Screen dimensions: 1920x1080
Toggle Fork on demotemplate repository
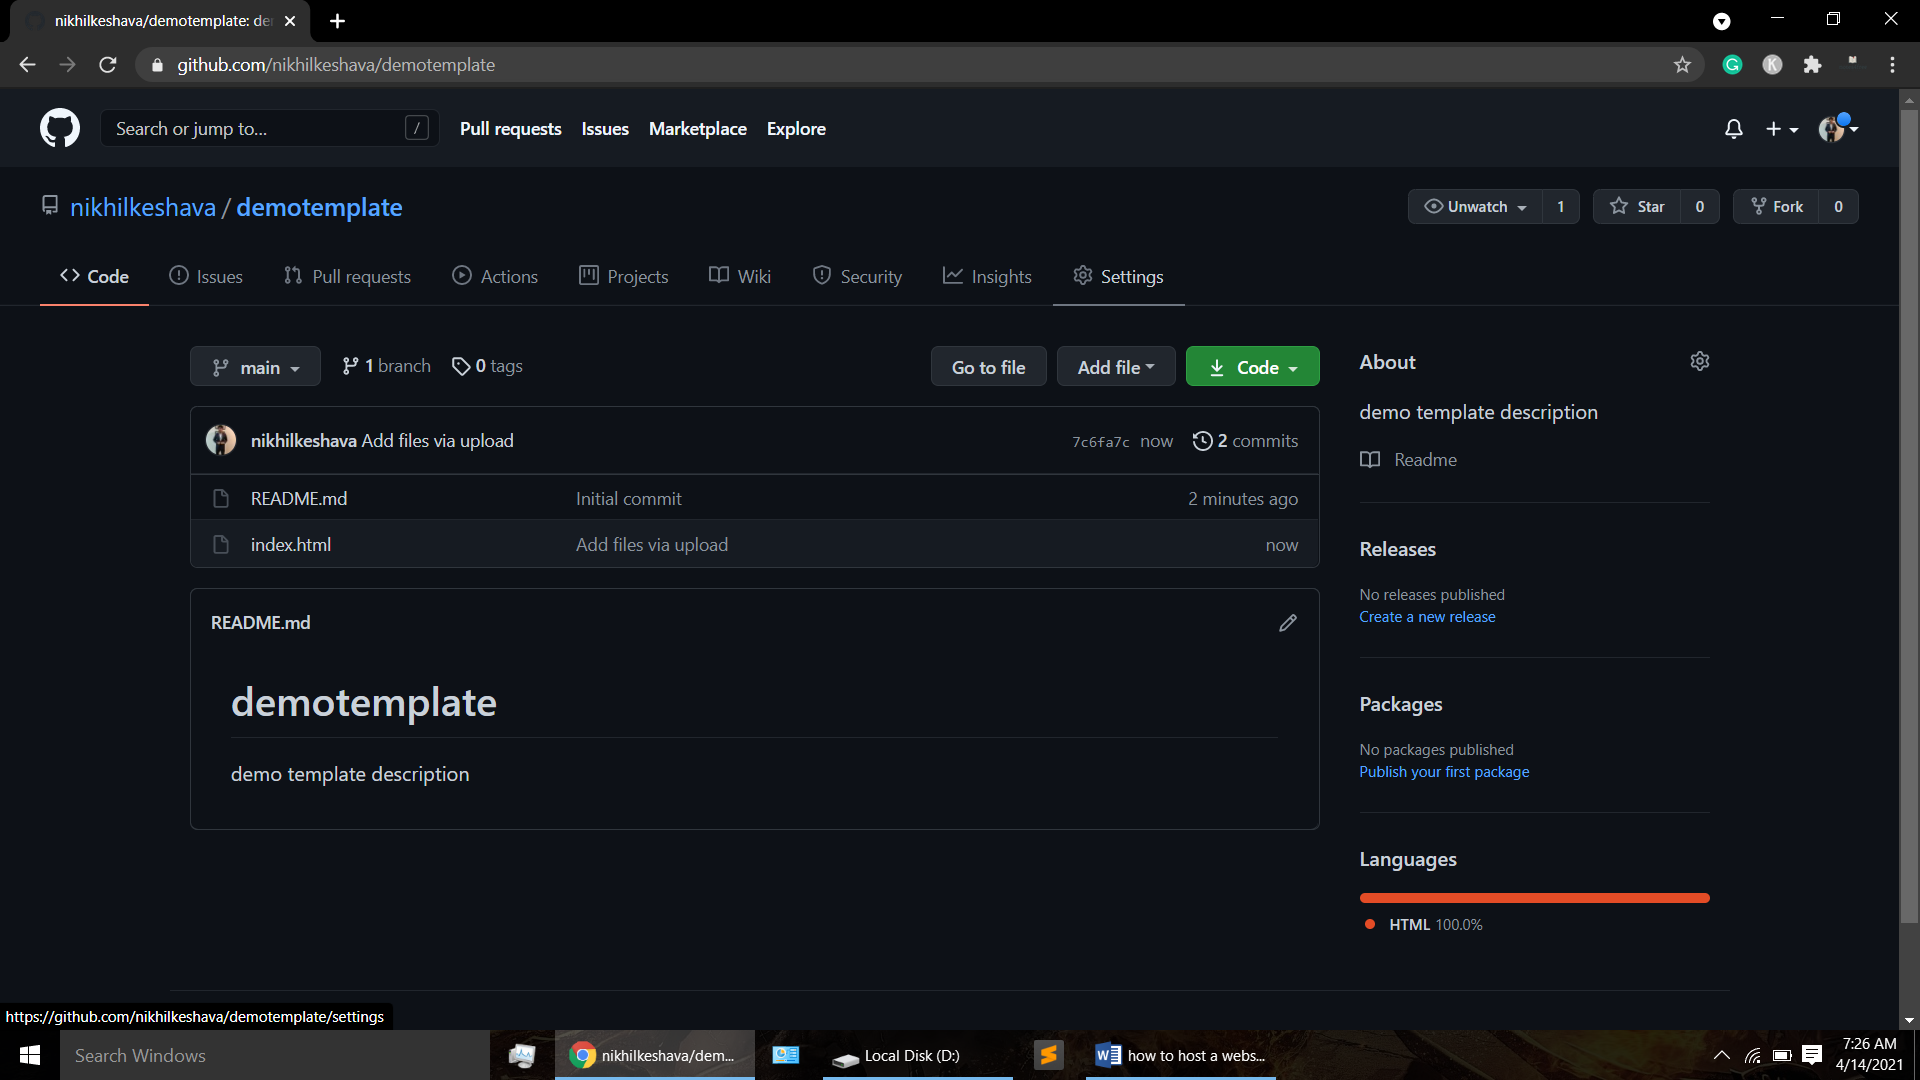1797,207
